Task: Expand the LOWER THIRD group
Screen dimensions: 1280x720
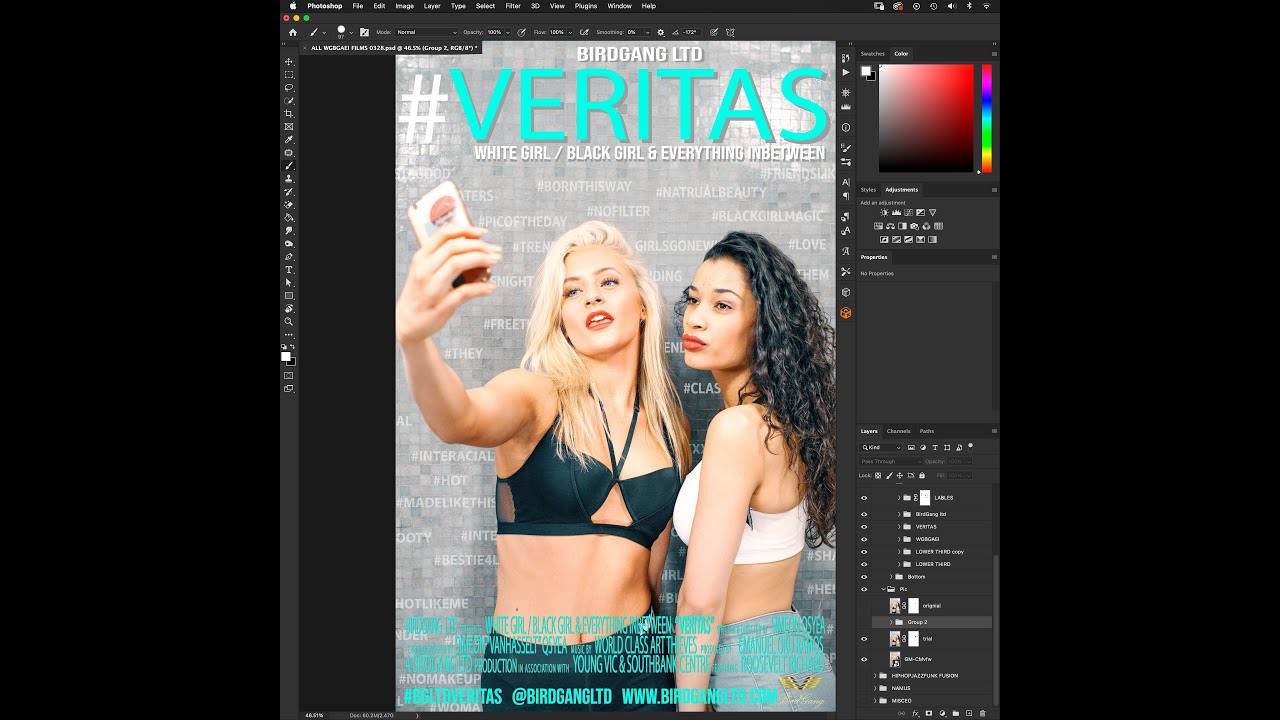Action: pos(898,564)
